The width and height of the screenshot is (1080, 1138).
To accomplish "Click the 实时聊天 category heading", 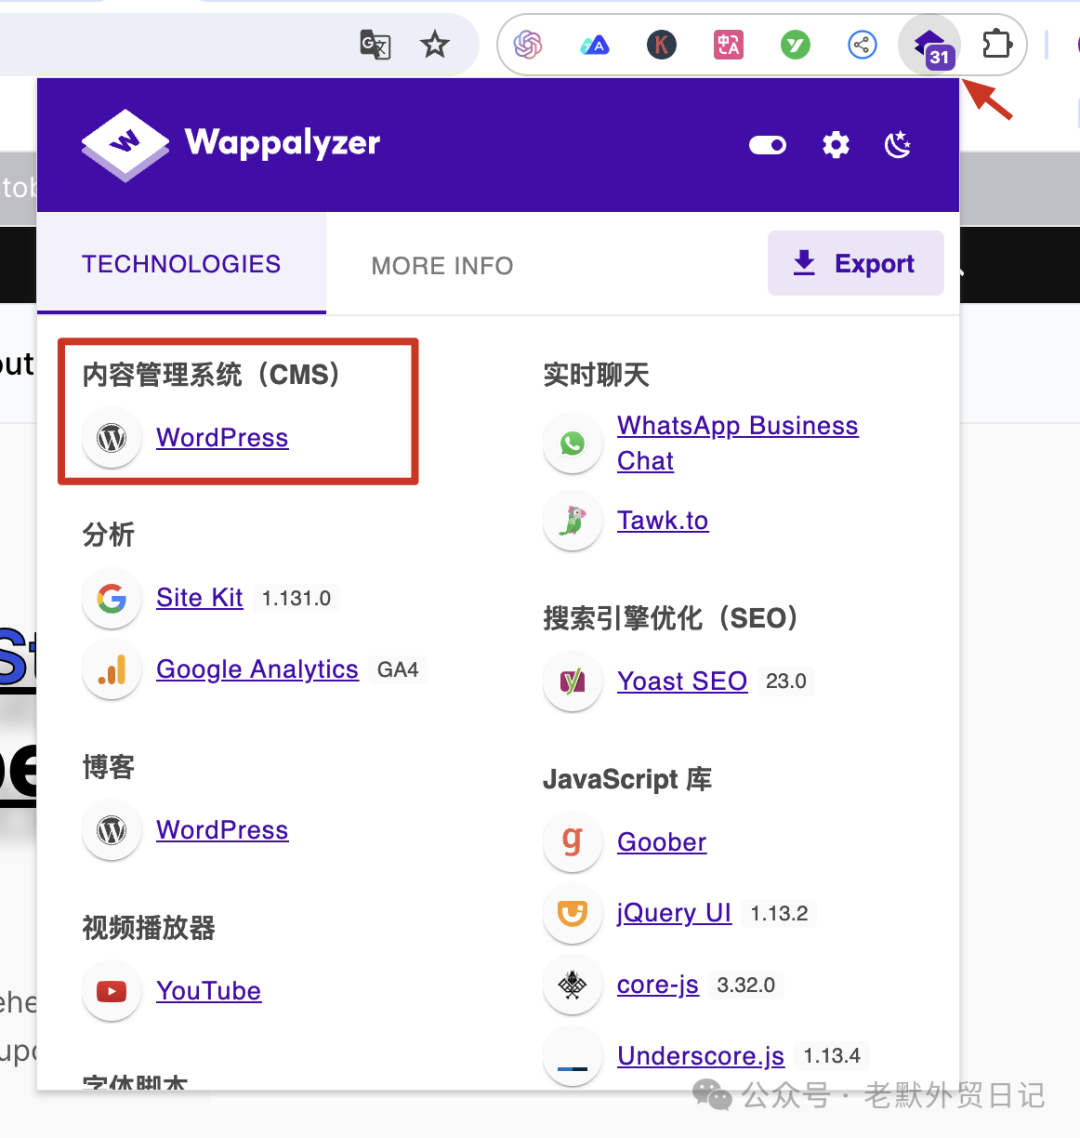I will point(596,375).
